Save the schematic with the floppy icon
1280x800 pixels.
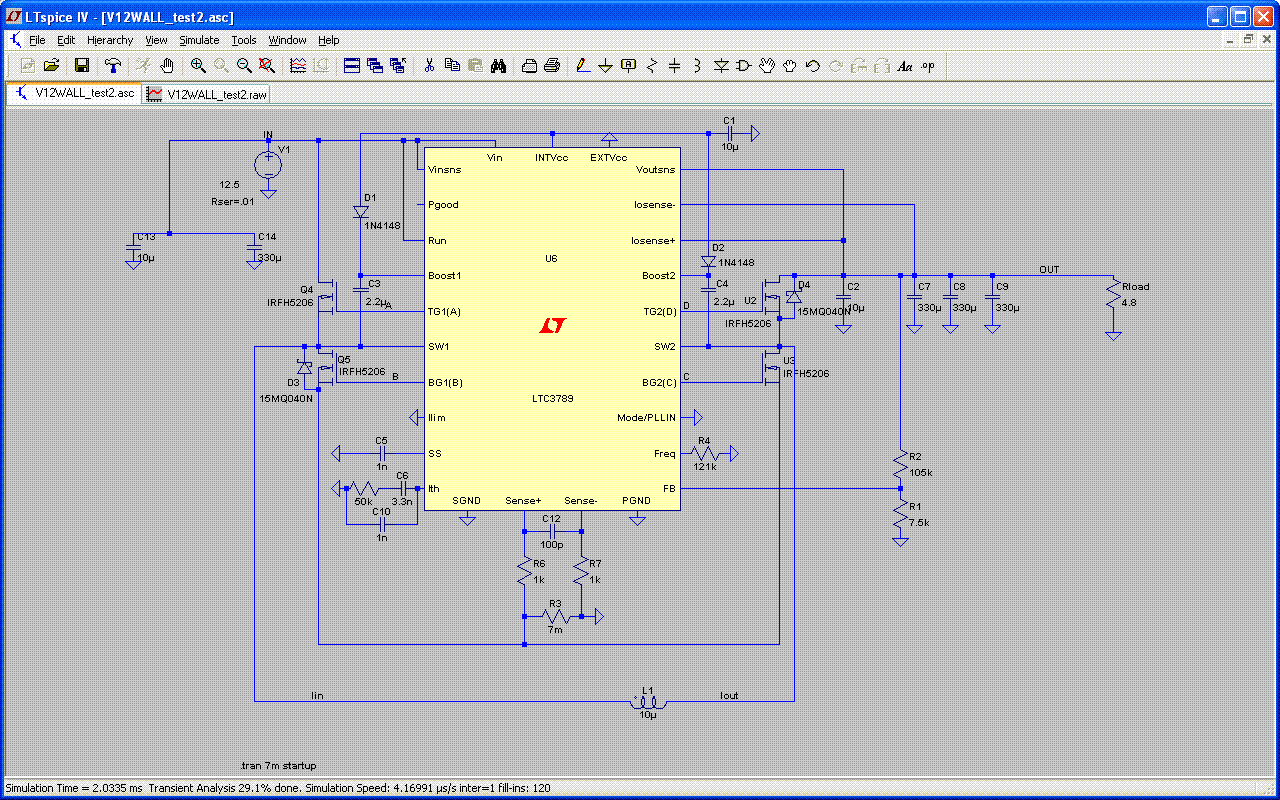pos(82,66)
